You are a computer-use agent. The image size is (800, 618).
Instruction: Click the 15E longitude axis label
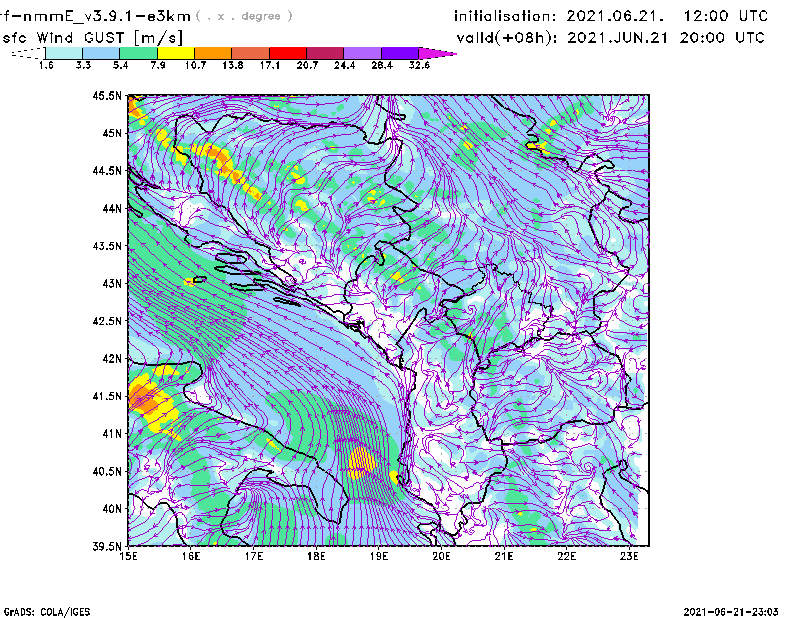[129, 557]
